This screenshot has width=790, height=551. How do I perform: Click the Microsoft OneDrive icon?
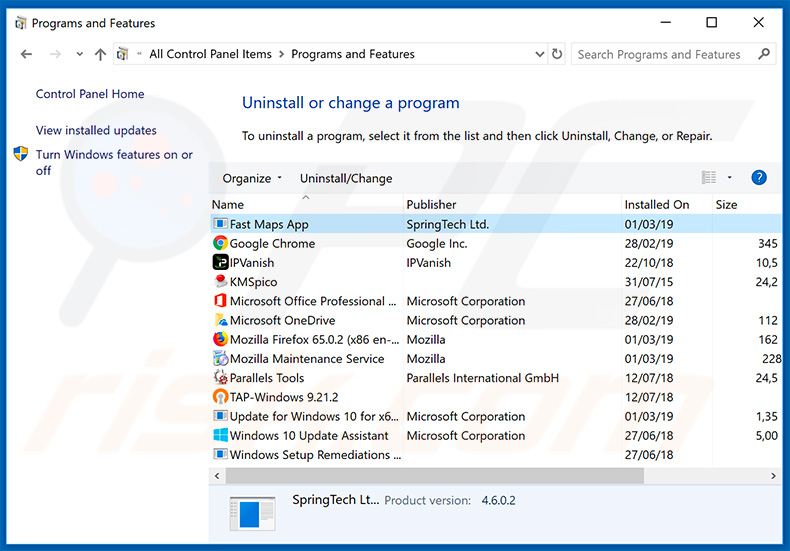pos(220,320)
